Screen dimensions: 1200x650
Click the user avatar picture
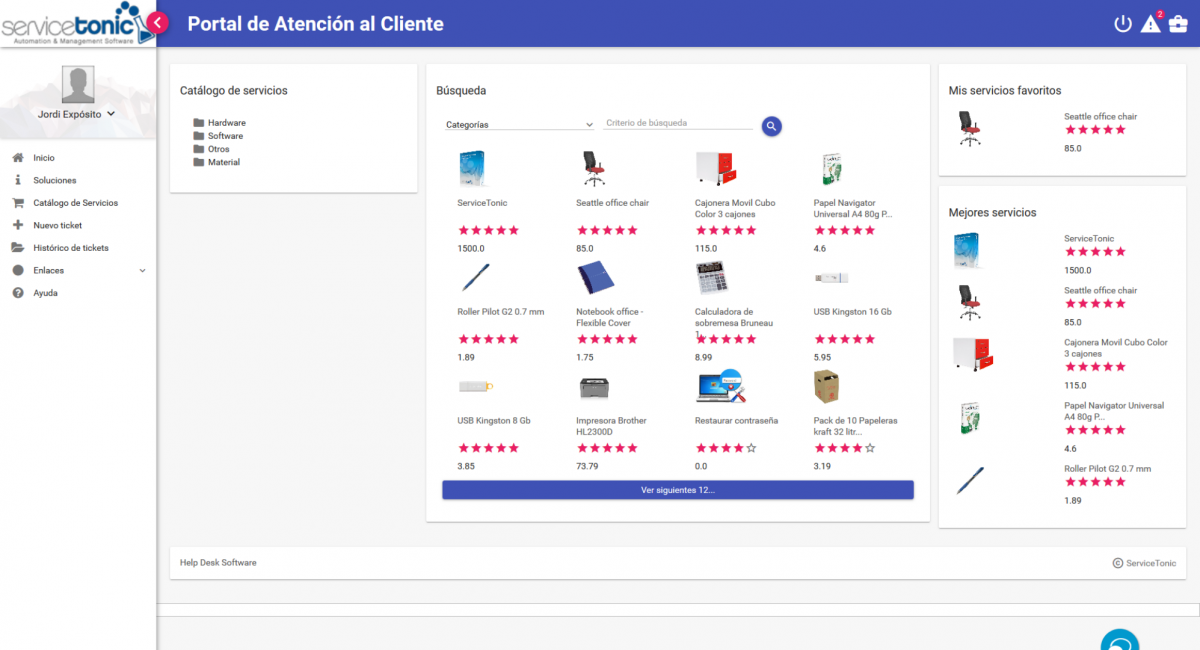(x=78, y=85)
